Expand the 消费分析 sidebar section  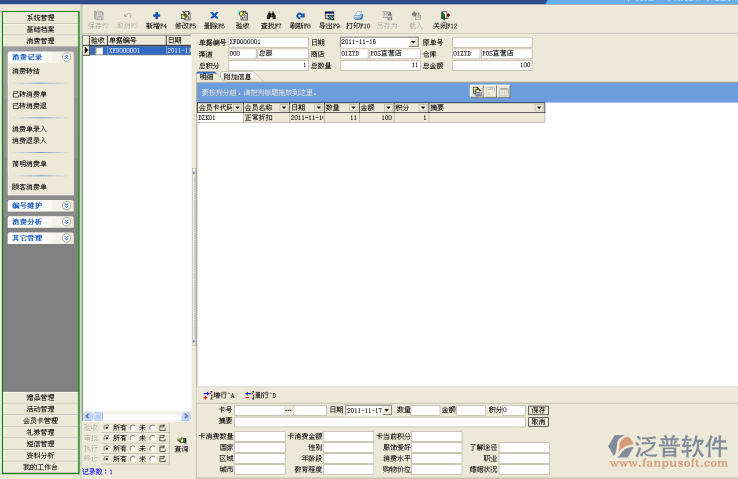pyautogui.click(x=66, y=221)
